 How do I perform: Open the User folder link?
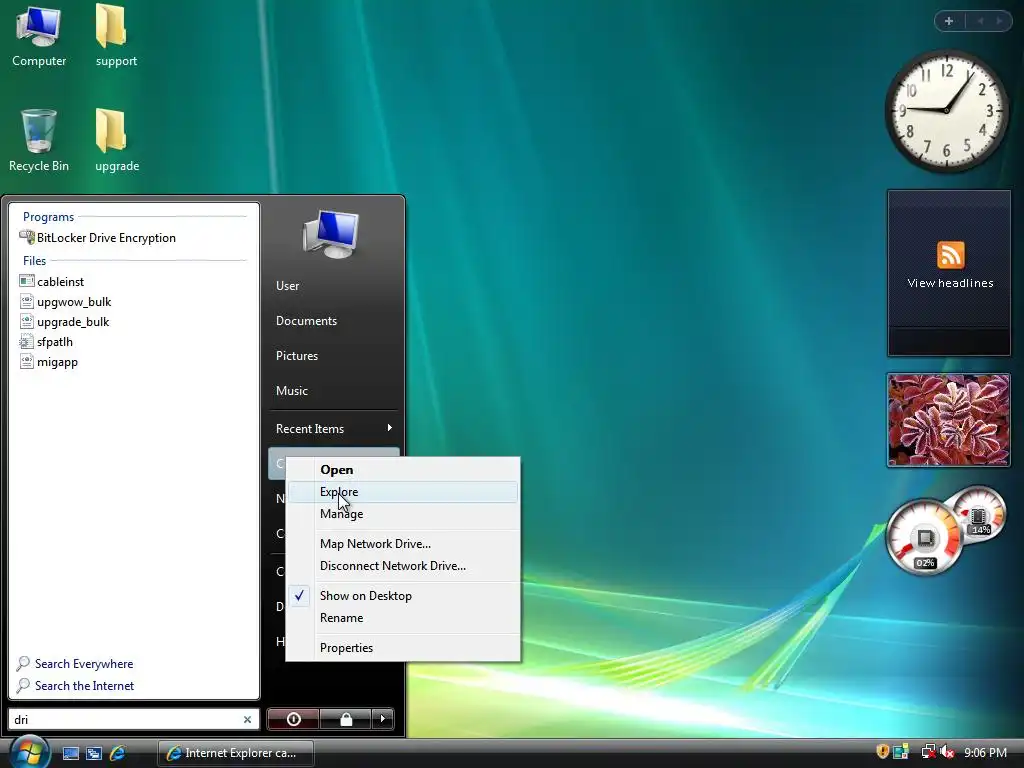[x=287, y=285]
